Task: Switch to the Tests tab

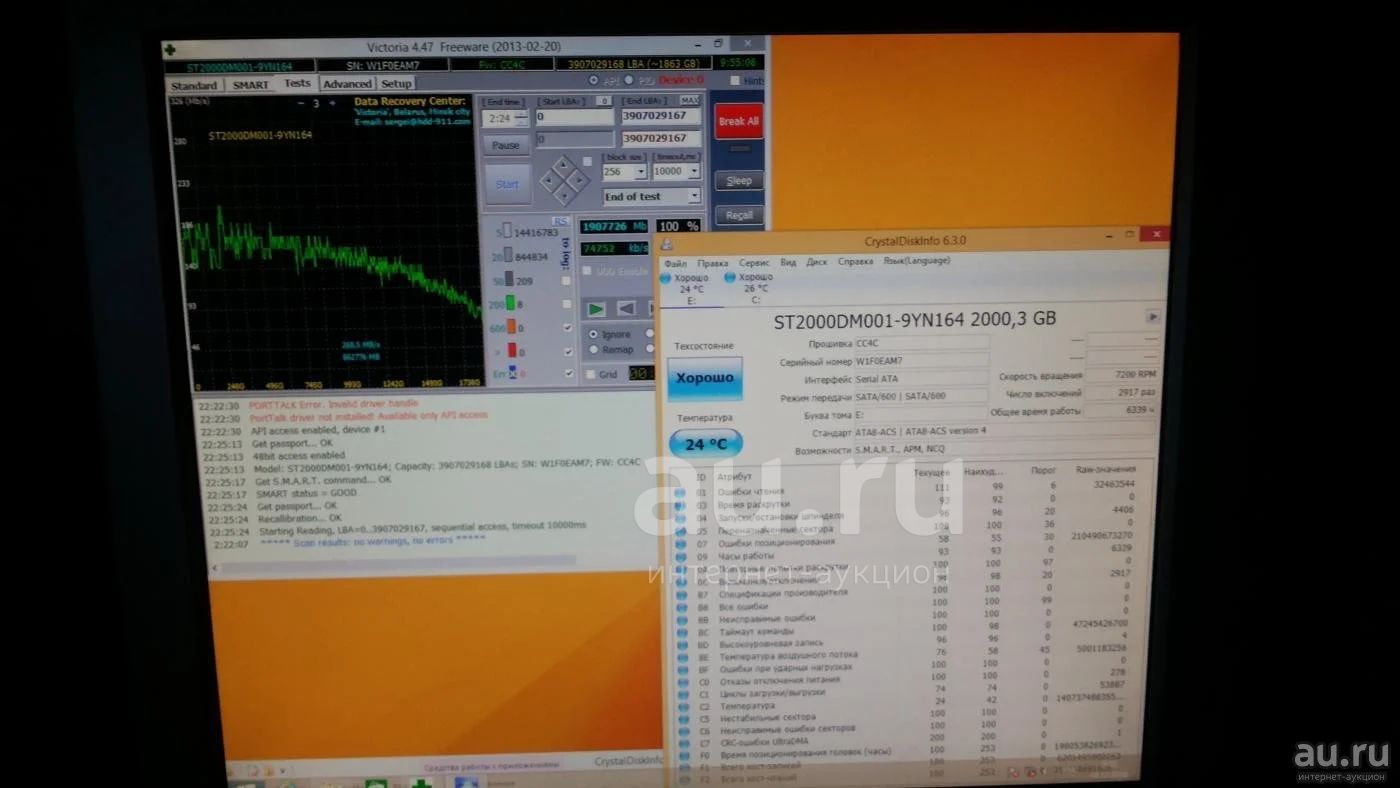Action: tap(298, 83)
